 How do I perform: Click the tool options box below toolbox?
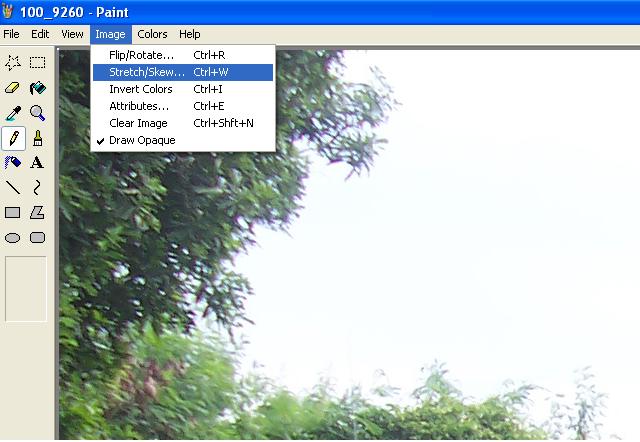click(26, 289)
